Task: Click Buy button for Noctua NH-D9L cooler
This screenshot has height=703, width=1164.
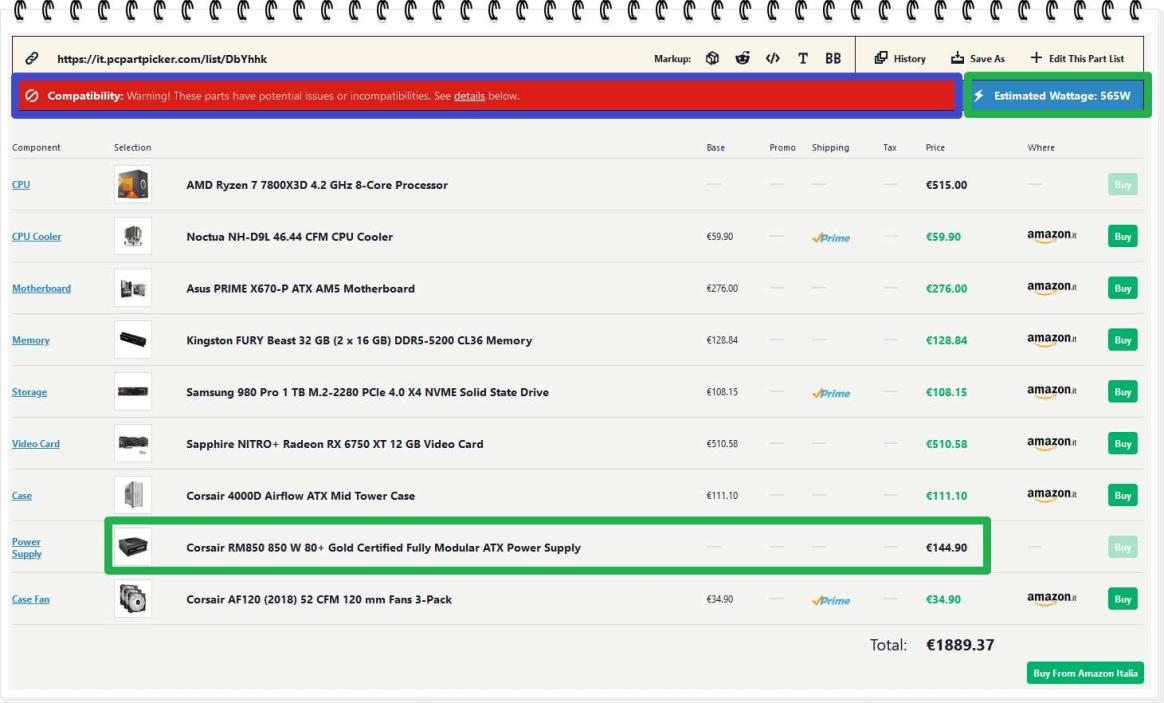Action: [x=1122, y=237]
